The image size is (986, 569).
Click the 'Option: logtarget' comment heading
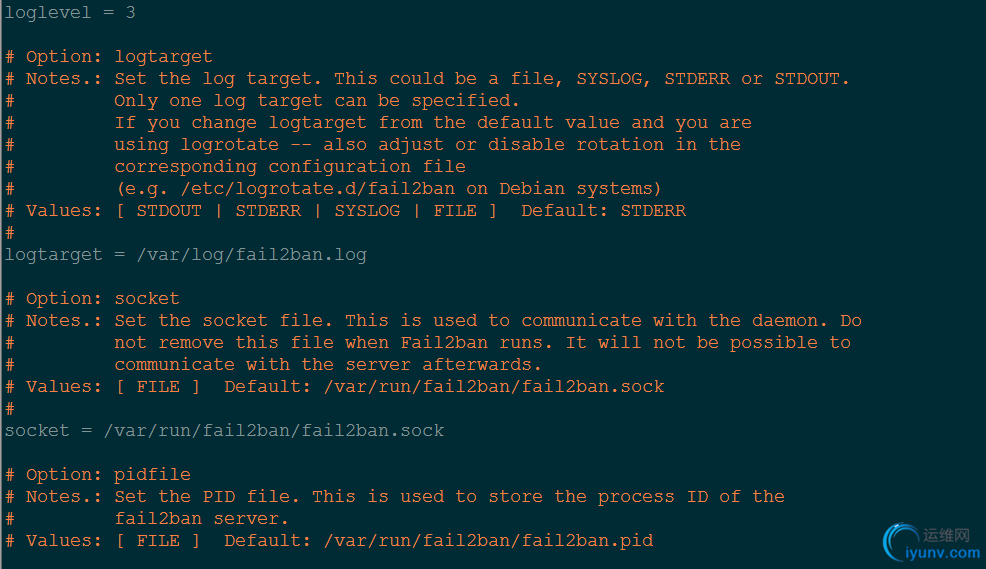119,57
